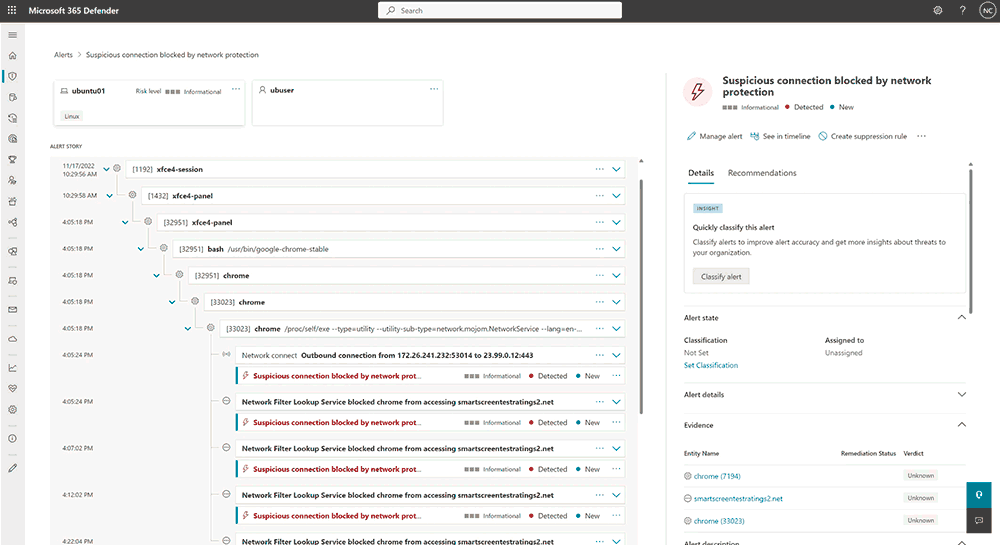Open the heart Health sidebar icon
1000x545 pixels.
[x=12, y=388]
